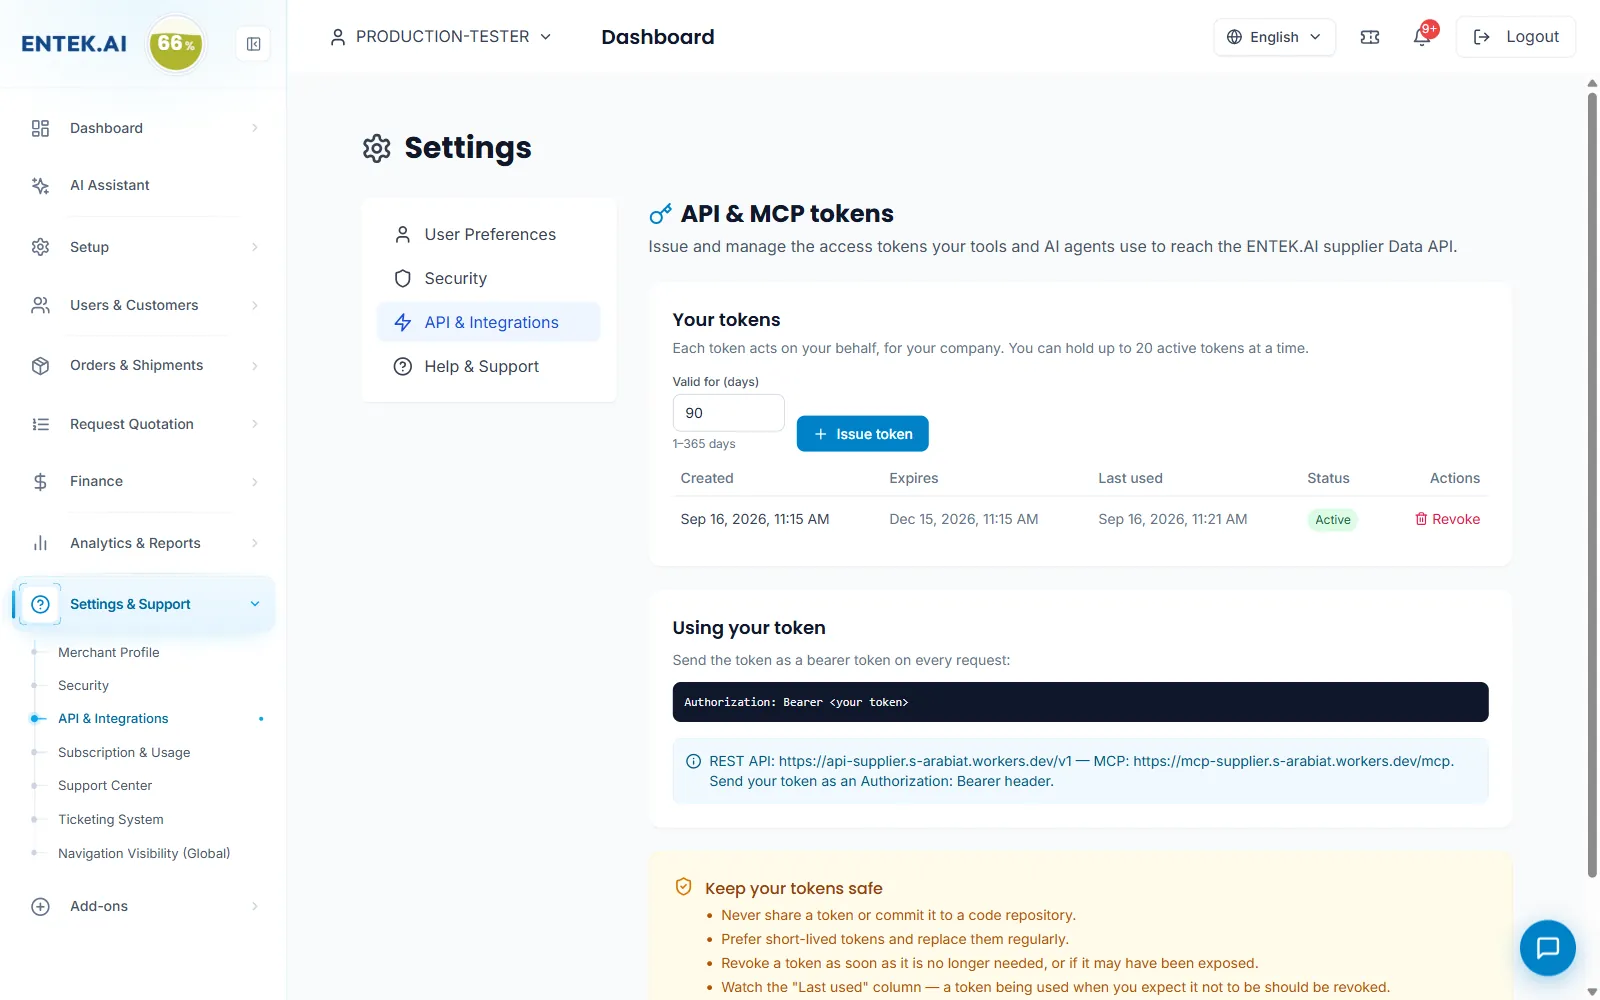
Task: Select API & Integrations settings tab
Action: click(x=488, y=322)
